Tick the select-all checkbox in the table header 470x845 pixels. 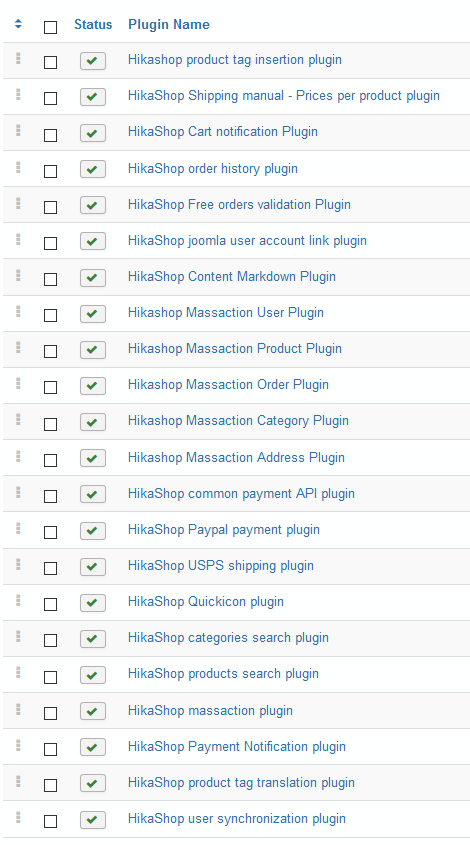point(50,27)
